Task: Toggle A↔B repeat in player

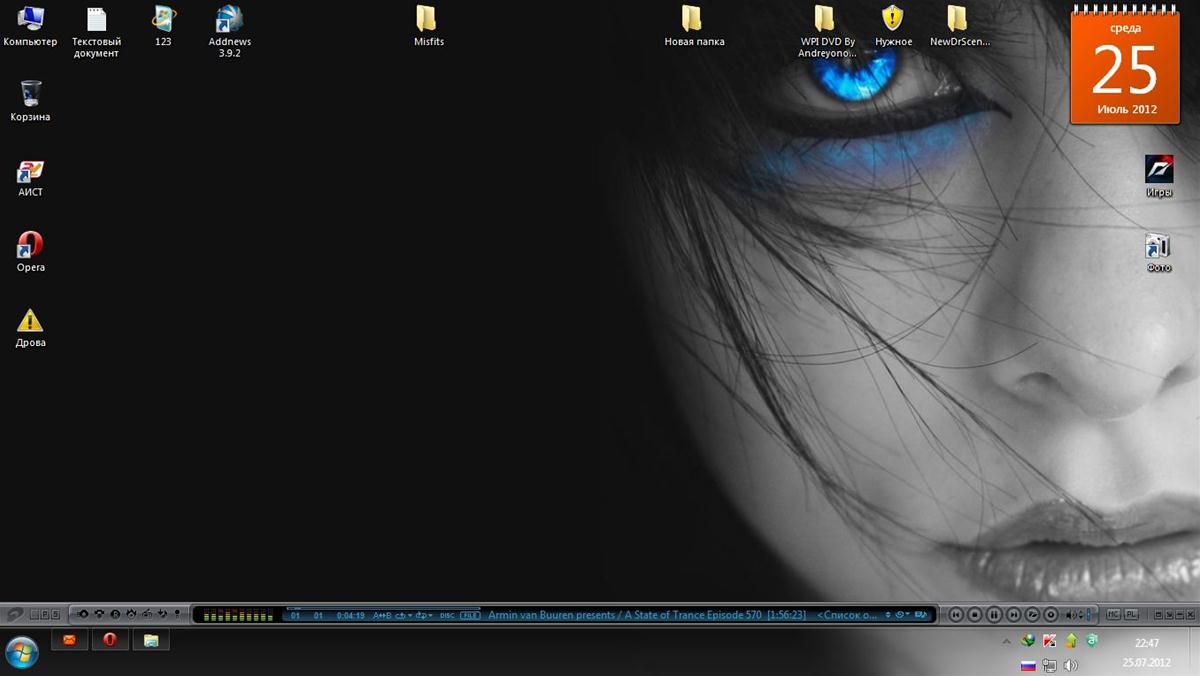Action: (382, 615)
